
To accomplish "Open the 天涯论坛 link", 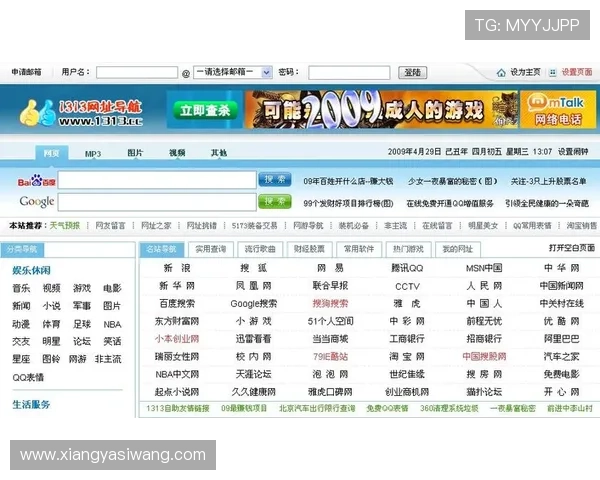I will [x=253, y=374].
